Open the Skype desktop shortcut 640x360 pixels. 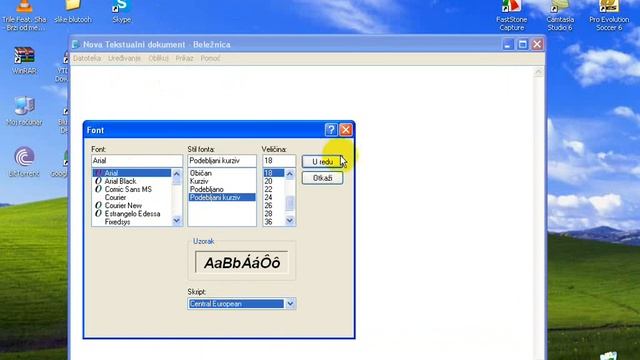[x=121, y=11]
